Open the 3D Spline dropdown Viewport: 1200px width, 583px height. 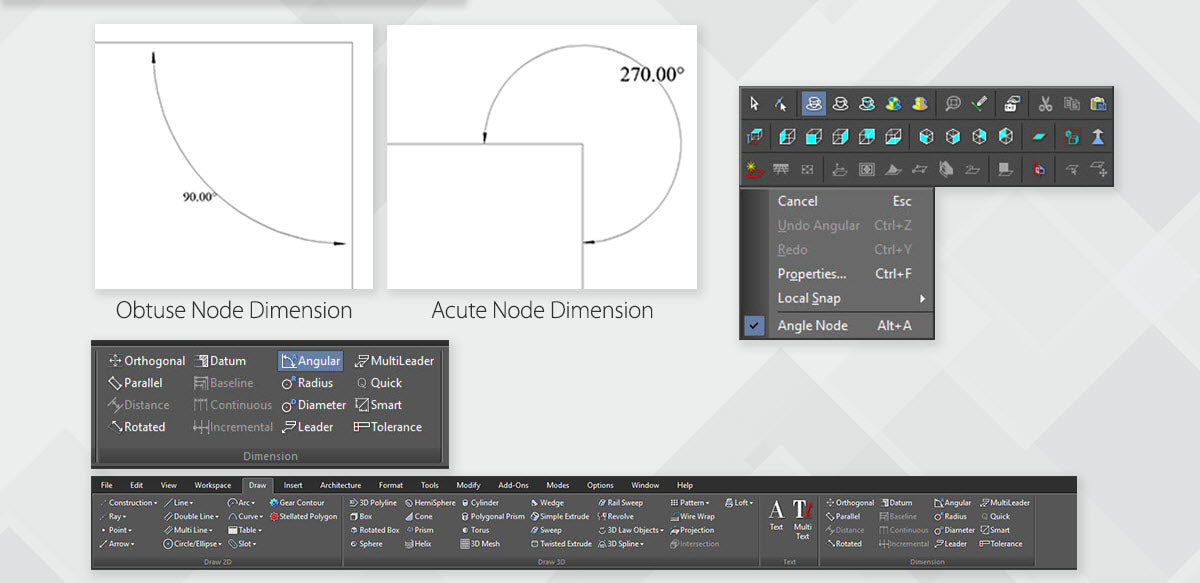pyautogui.click(x=623, y=544)
